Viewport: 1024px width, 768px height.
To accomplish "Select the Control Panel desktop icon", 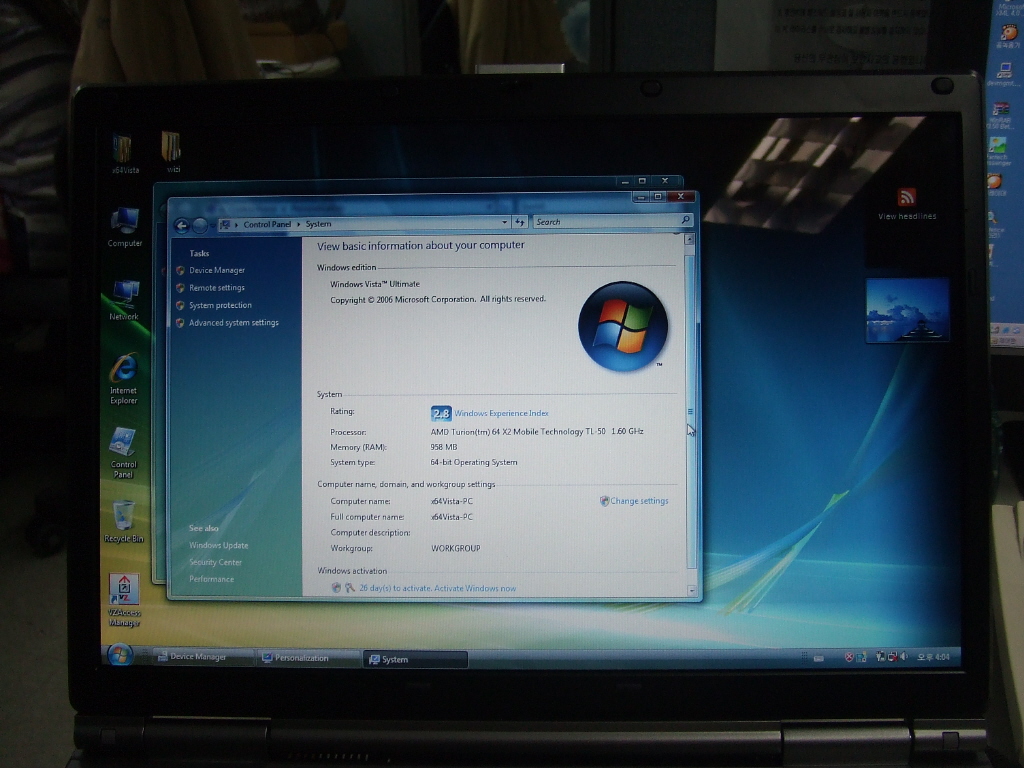I will coord(123,453).
